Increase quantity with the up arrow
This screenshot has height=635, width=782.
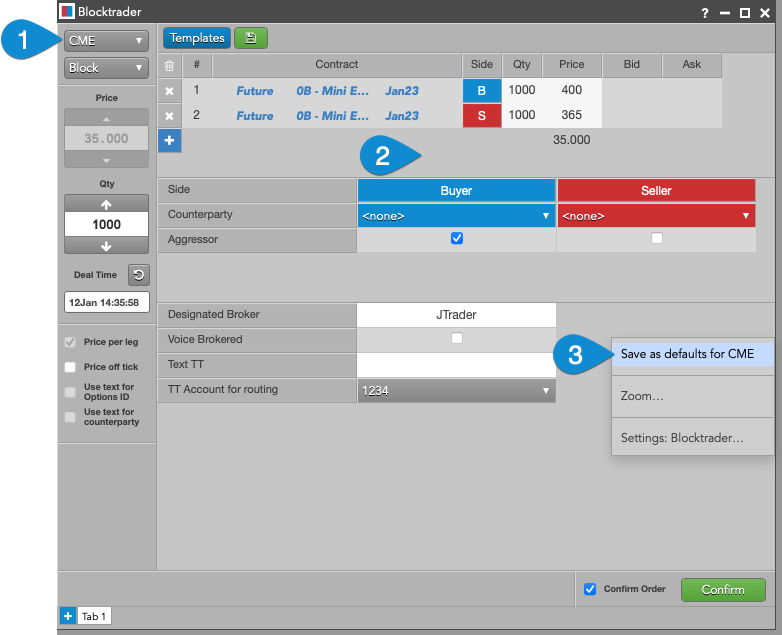[x=106, y=203]
